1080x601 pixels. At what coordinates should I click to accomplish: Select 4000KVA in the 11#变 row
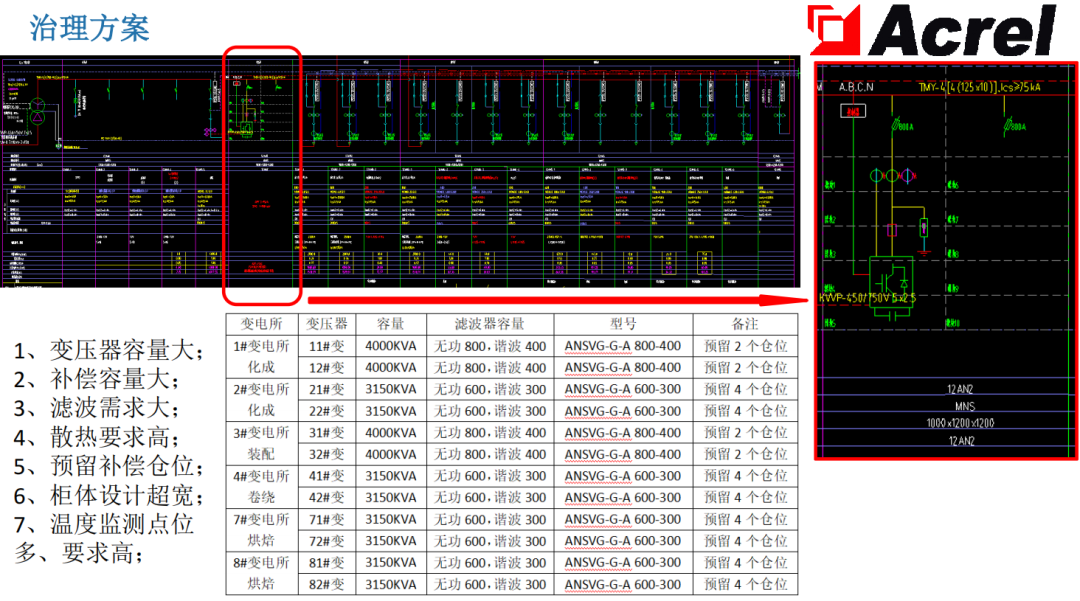click(391, 346)
